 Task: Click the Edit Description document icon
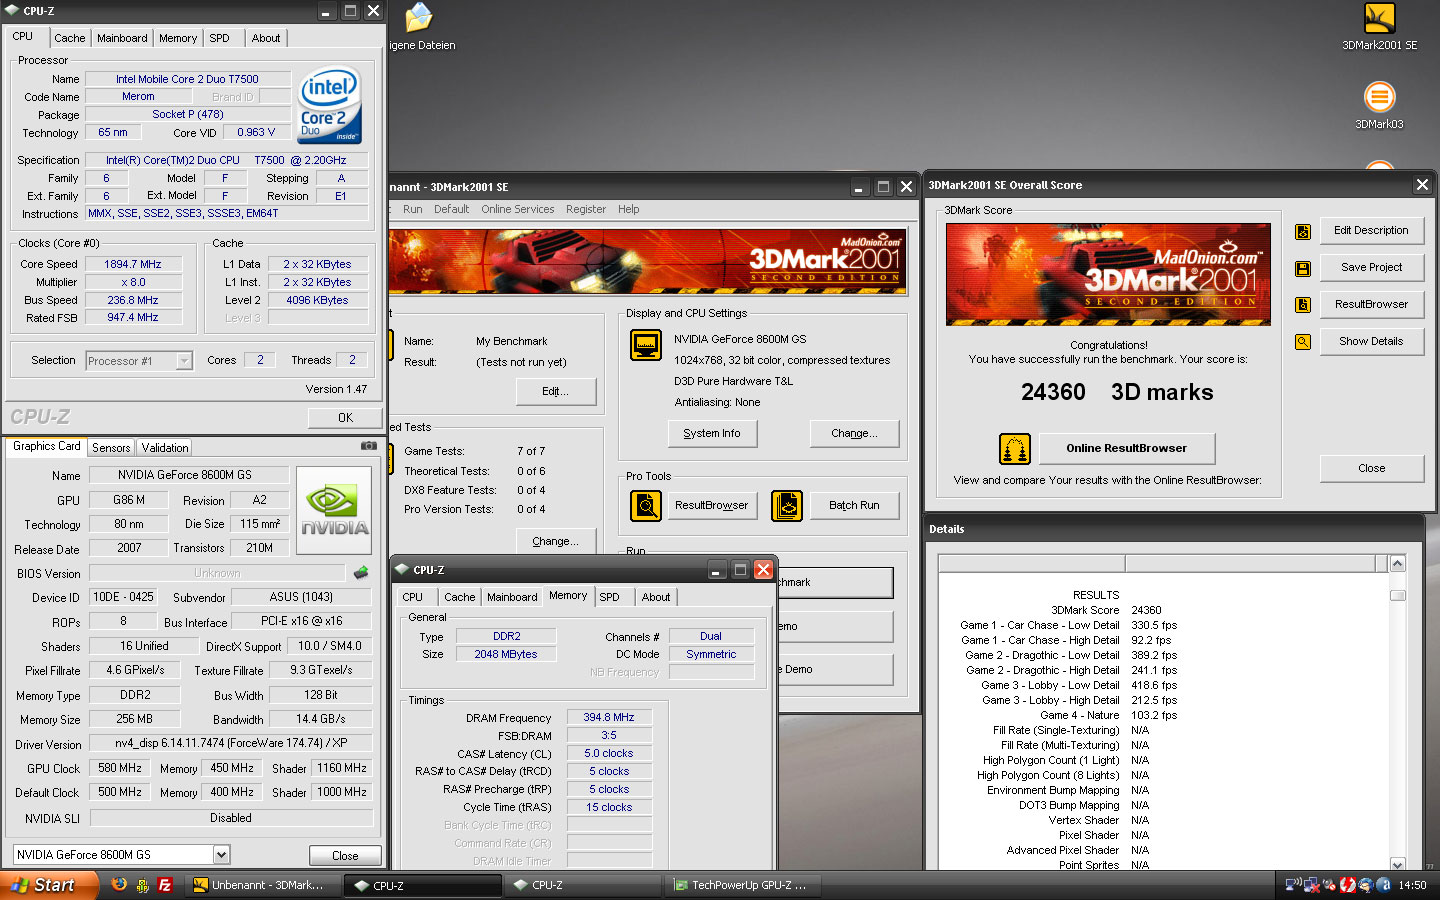pos(1303,231)
